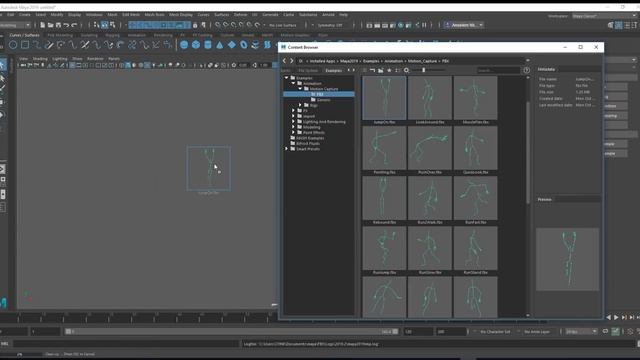Viewport: 640px width, 360px height.
Task: Click the Save Scene icon
Action: click(58, 25)
